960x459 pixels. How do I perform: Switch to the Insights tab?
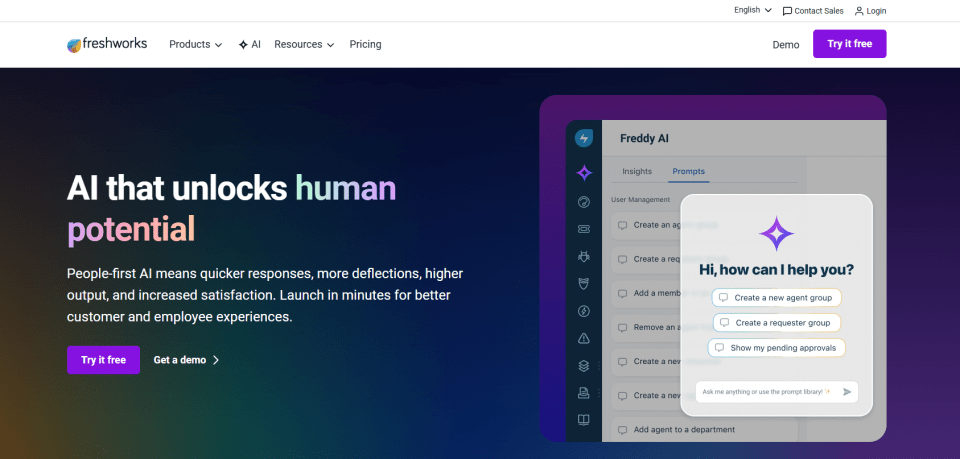tap(637, 171)
